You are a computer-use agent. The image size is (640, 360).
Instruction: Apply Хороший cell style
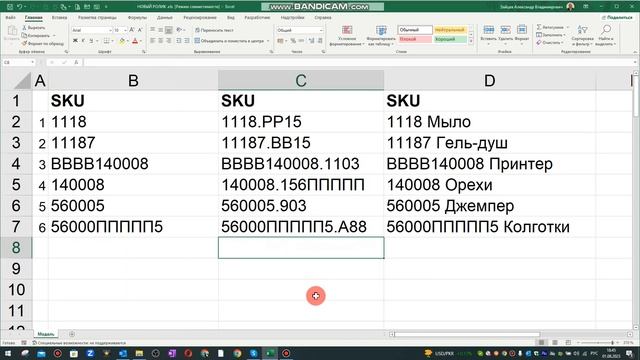coord(450,39)
